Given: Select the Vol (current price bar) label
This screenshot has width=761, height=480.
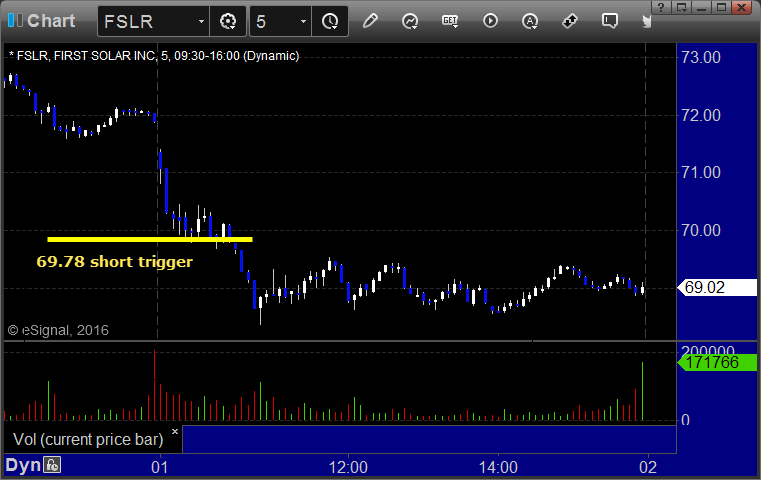Looking at the screenshot, I should point(88,439).
